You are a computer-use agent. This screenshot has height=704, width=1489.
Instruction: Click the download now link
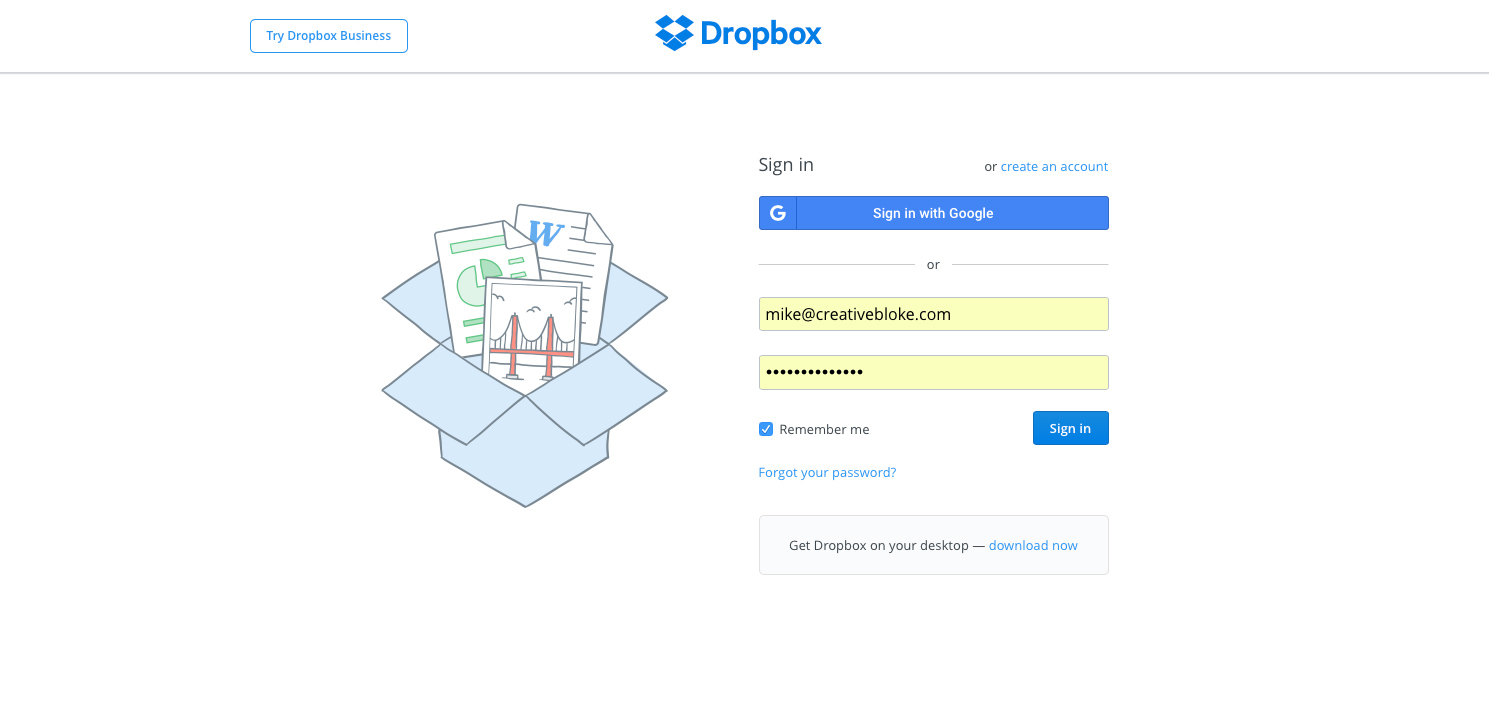[x=1033, y=545]
